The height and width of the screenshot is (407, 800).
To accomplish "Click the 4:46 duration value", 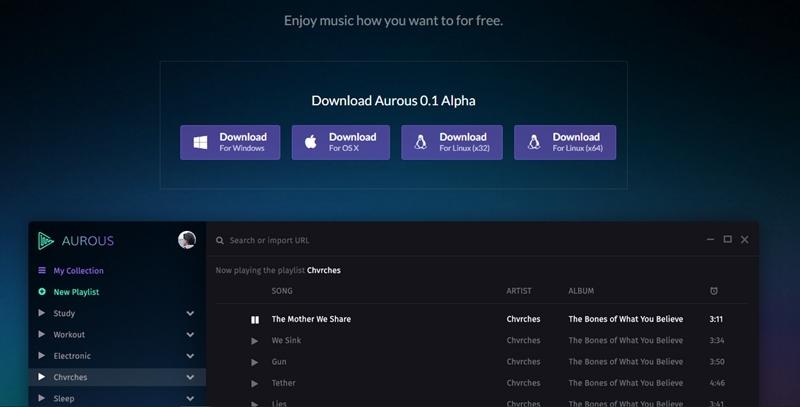I will point(717,383).
